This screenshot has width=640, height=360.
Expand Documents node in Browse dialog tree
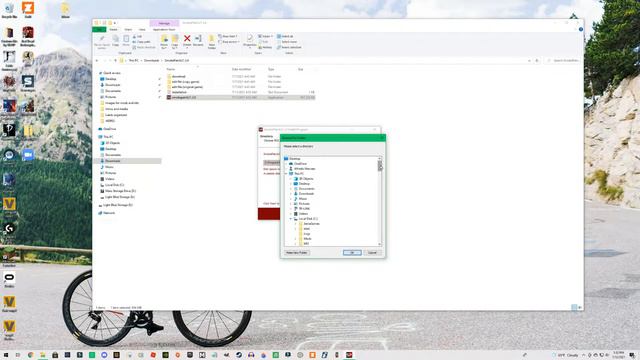(x=291, y=189)
